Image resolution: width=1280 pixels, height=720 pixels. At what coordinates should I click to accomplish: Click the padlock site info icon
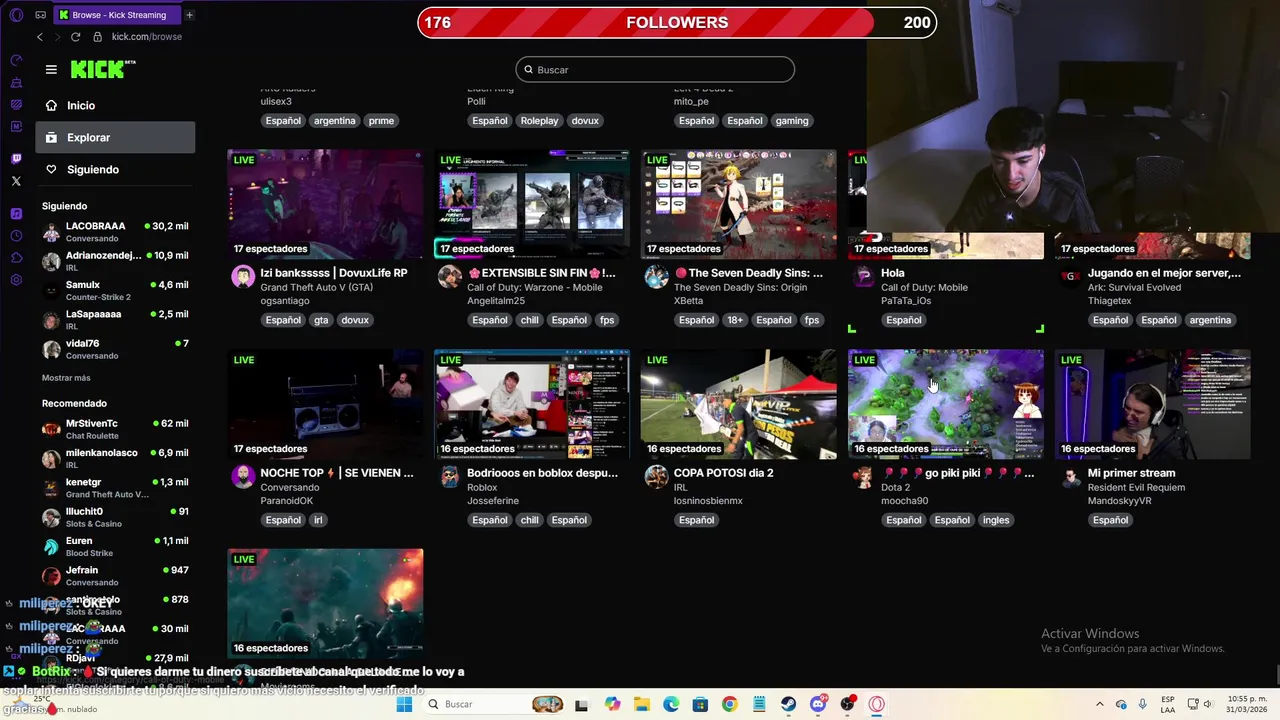click(x=97, y=37)
